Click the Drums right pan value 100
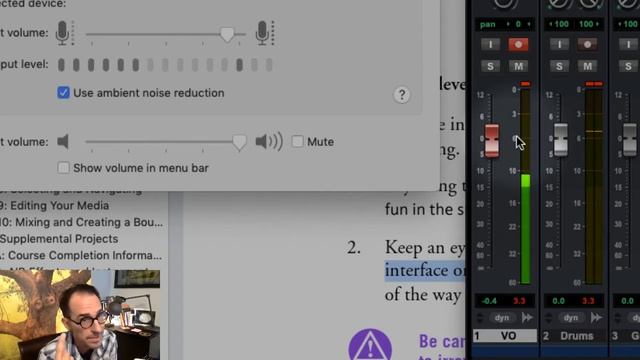 point(589,24)
